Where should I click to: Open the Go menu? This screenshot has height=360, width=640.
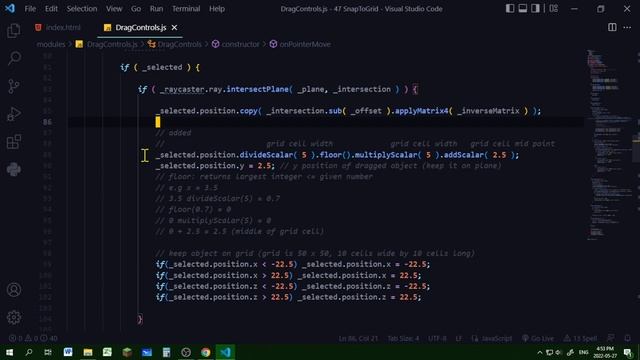(x=136, y=9)
